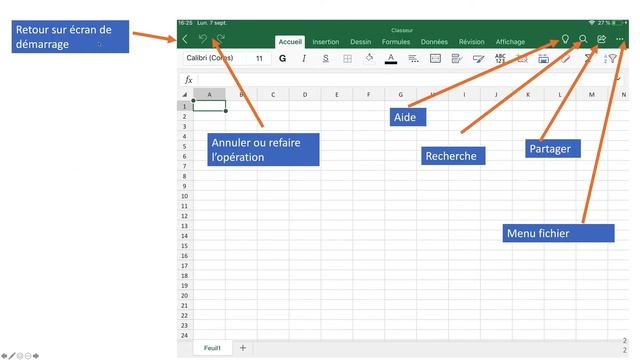The image size is (640, 360).
Task: Switch to the Données tab
Action: 434,42
